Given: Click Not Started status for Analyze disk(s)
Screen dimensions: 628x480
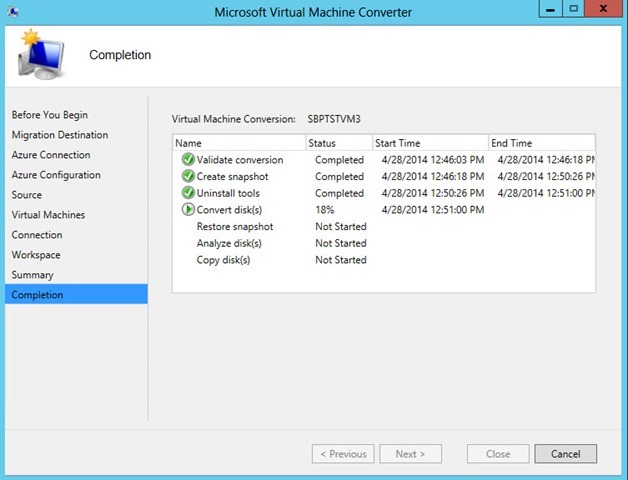Looking at the screenshot, I should tap(341, 243).
